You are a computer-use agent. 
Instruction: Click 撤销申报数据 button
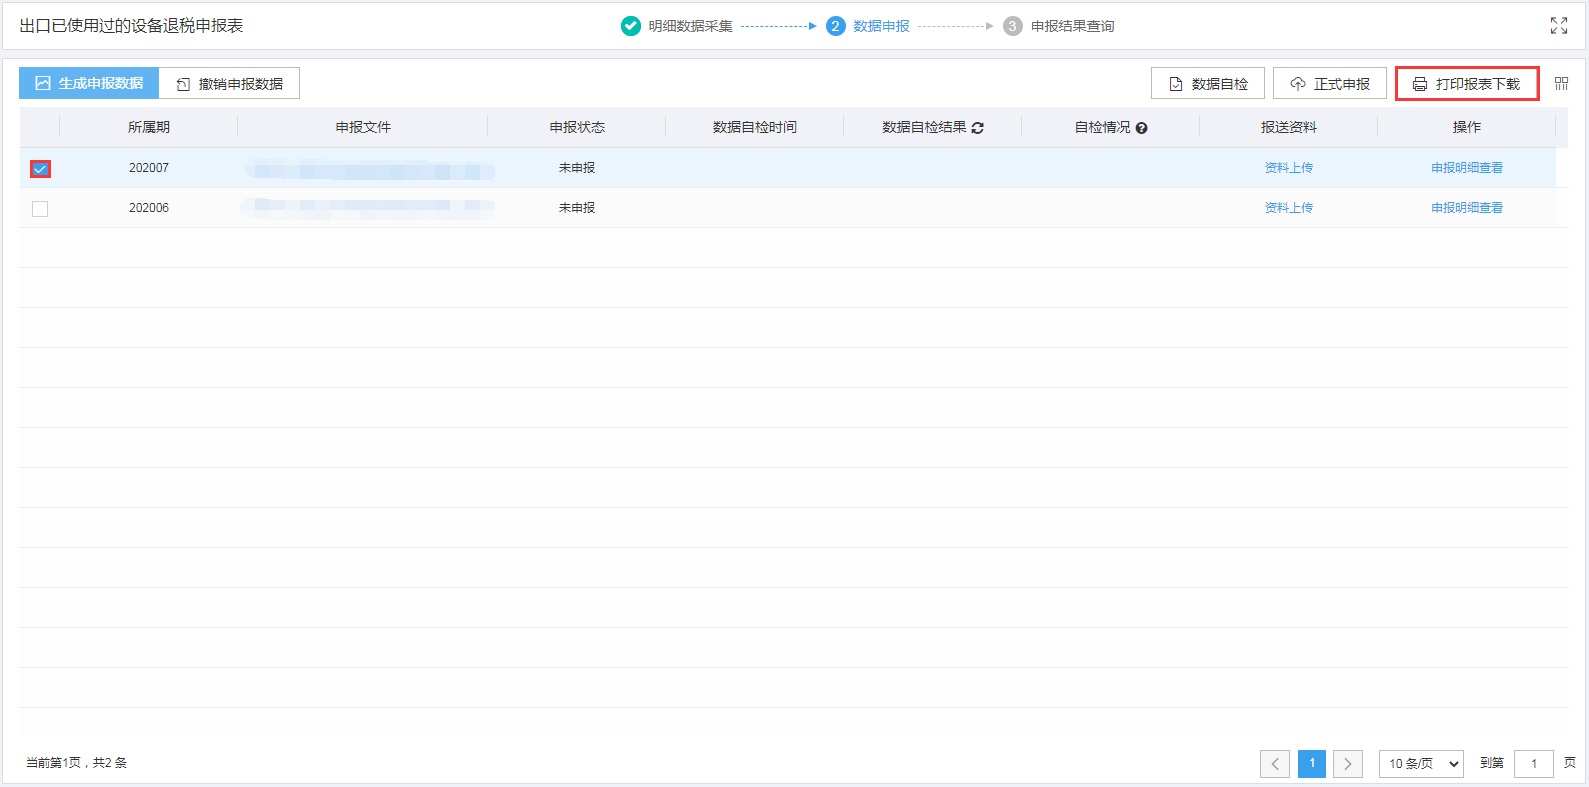(230, 84)
